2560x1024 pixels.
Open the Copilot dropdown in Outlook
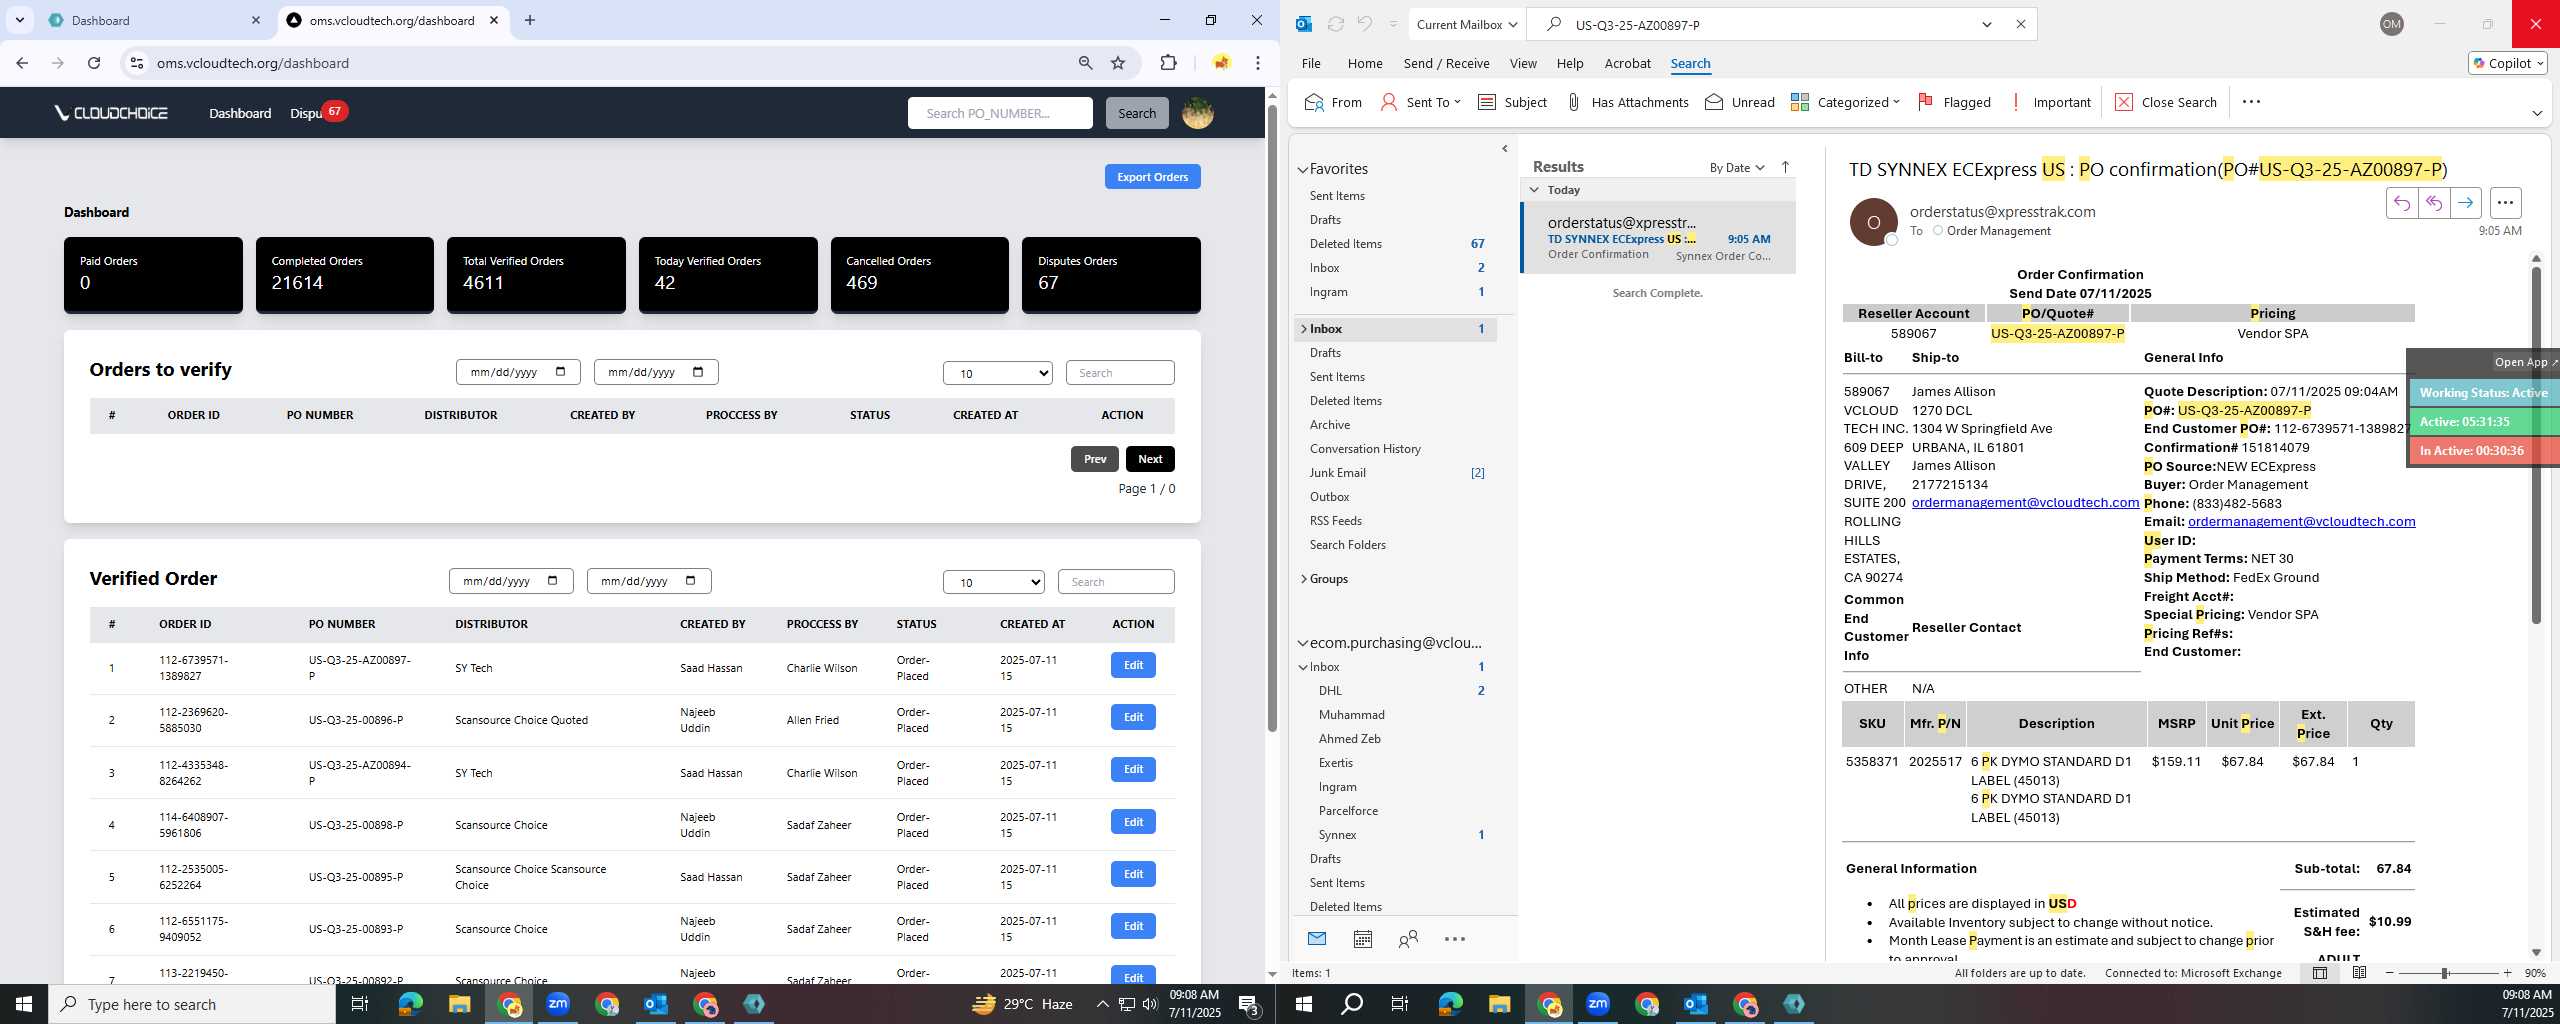click(x=2507, y=63)
